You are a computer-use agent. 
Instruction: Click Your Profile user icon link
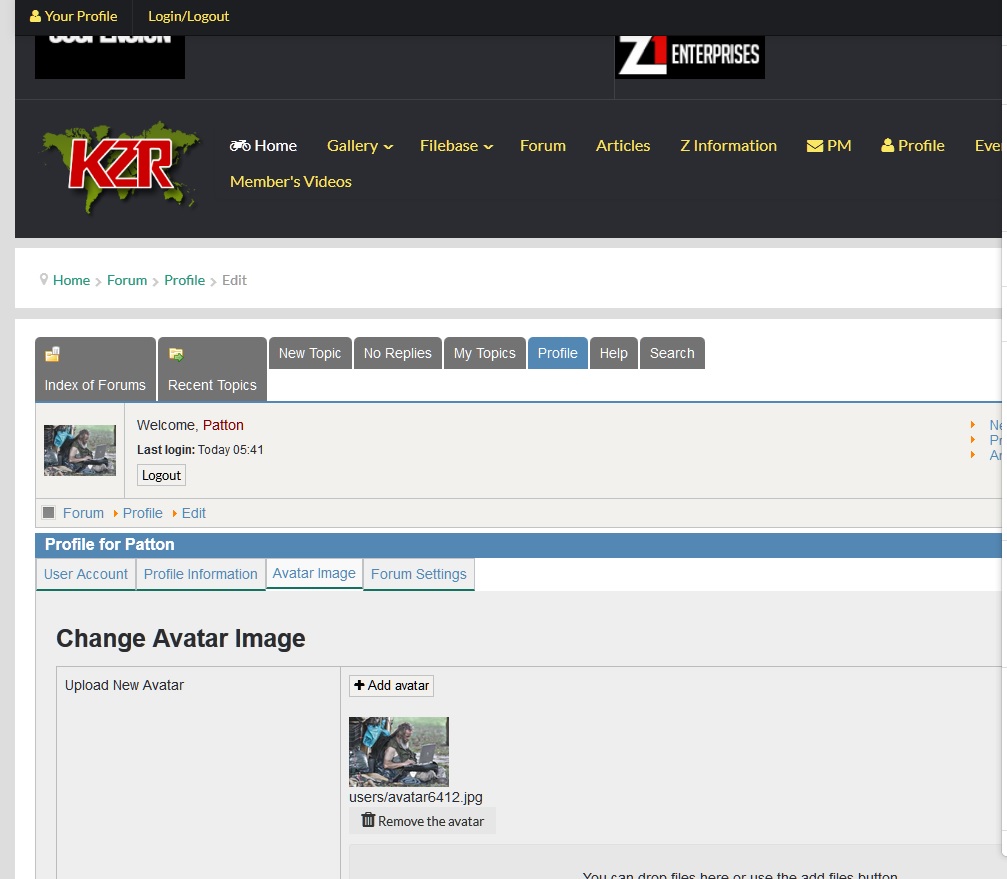(x=36, y=17)
